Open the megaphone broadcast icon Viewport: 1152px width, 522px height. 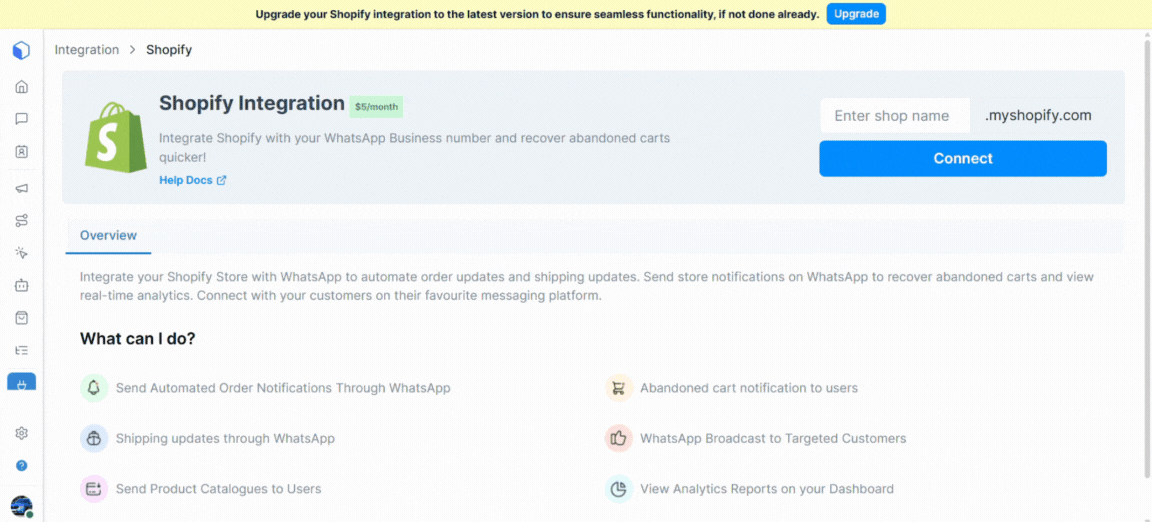pos(21,188)
